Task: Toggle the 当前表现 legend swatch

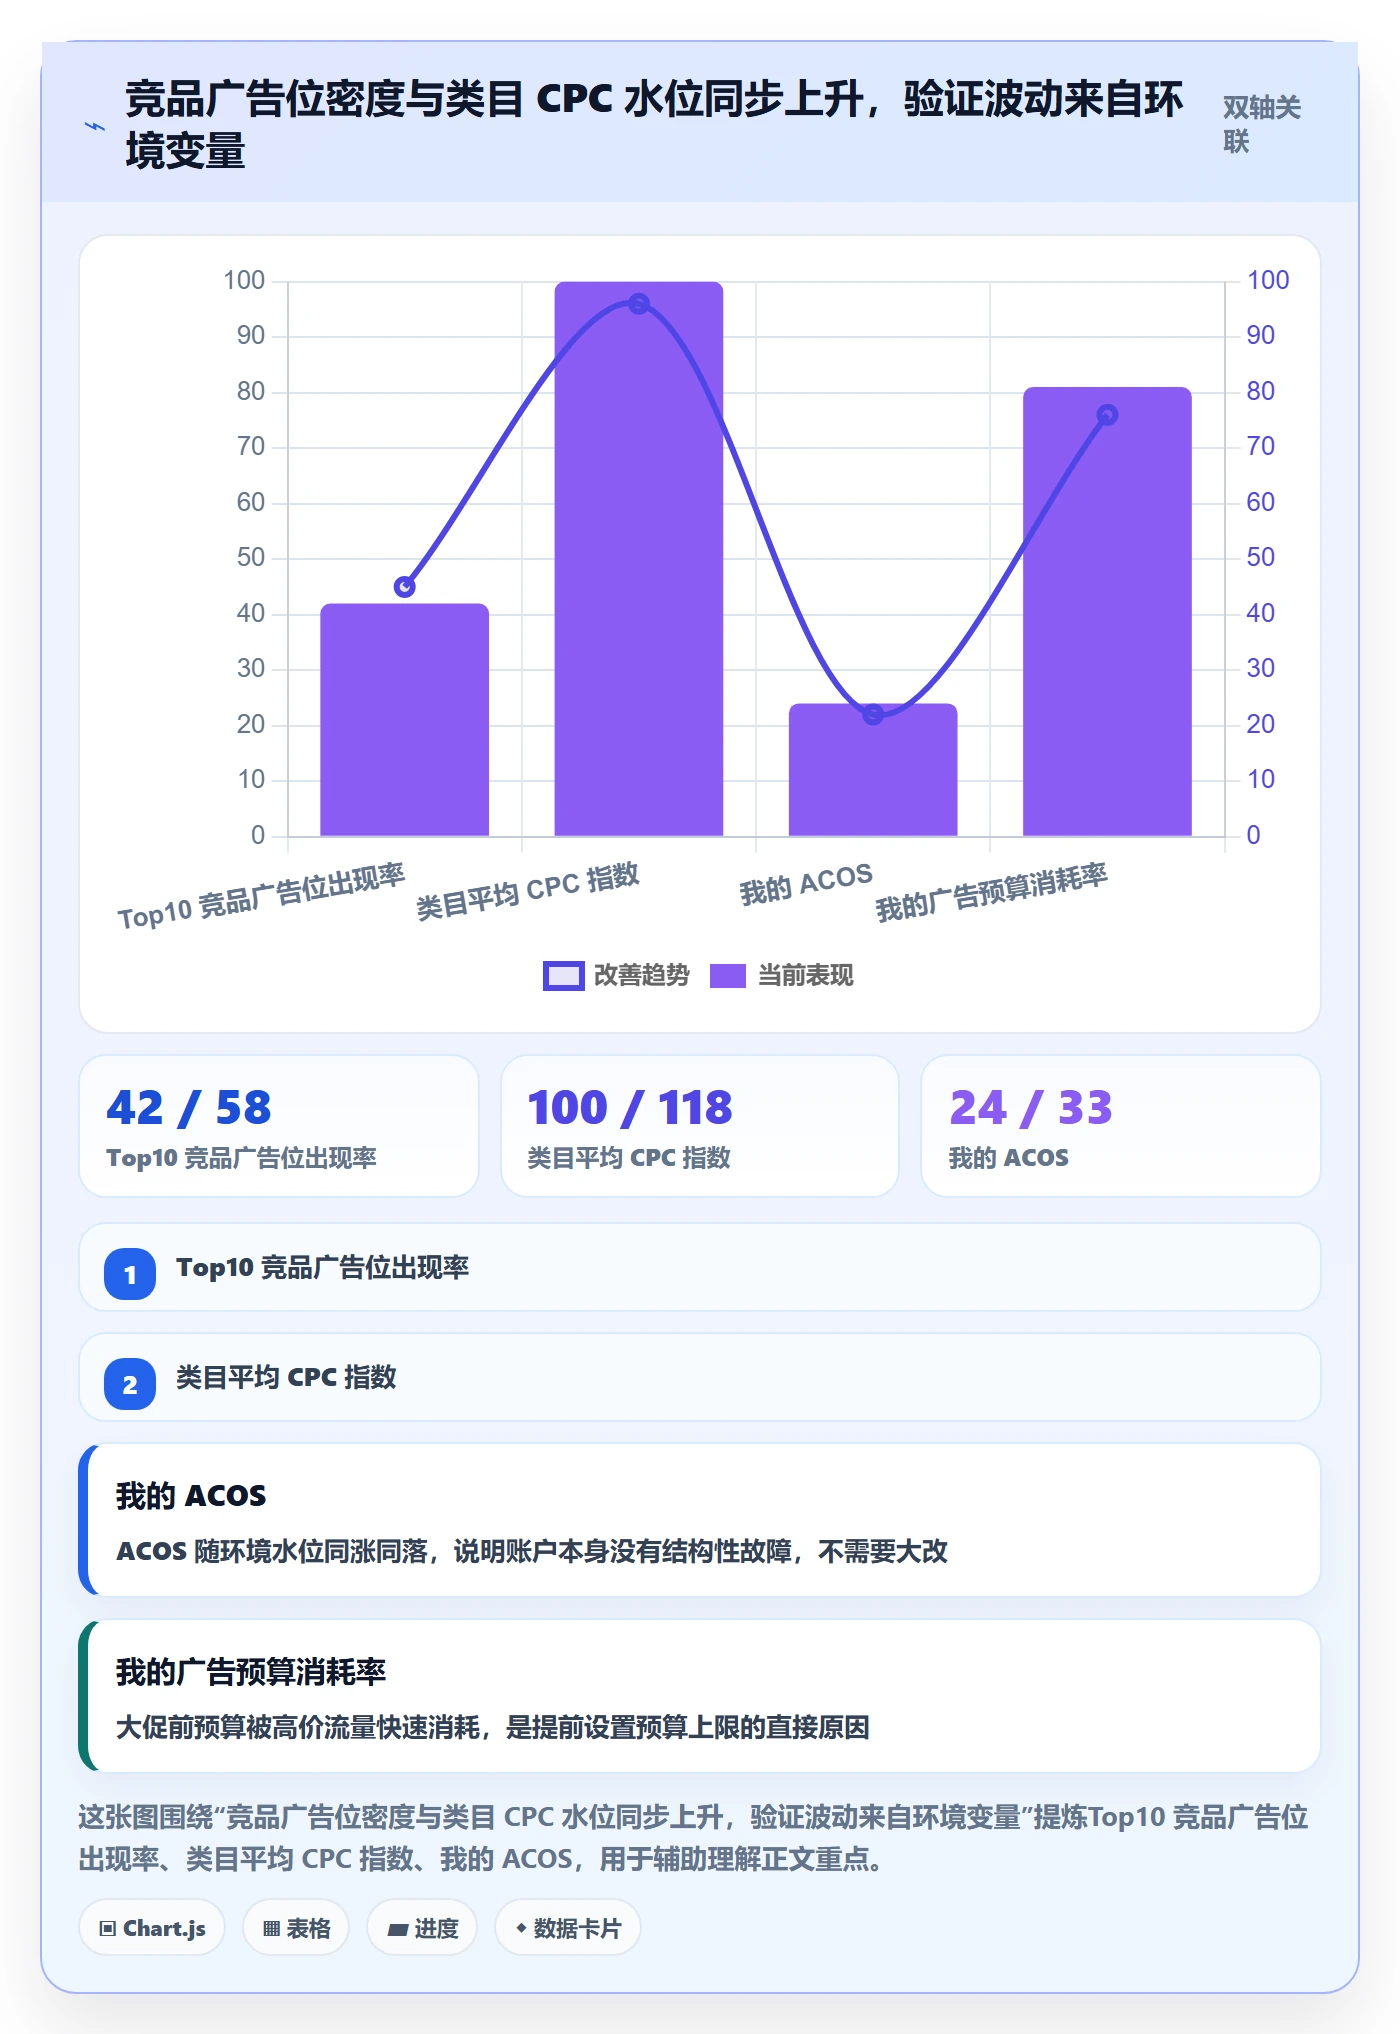Action: [x=728, y=976]
